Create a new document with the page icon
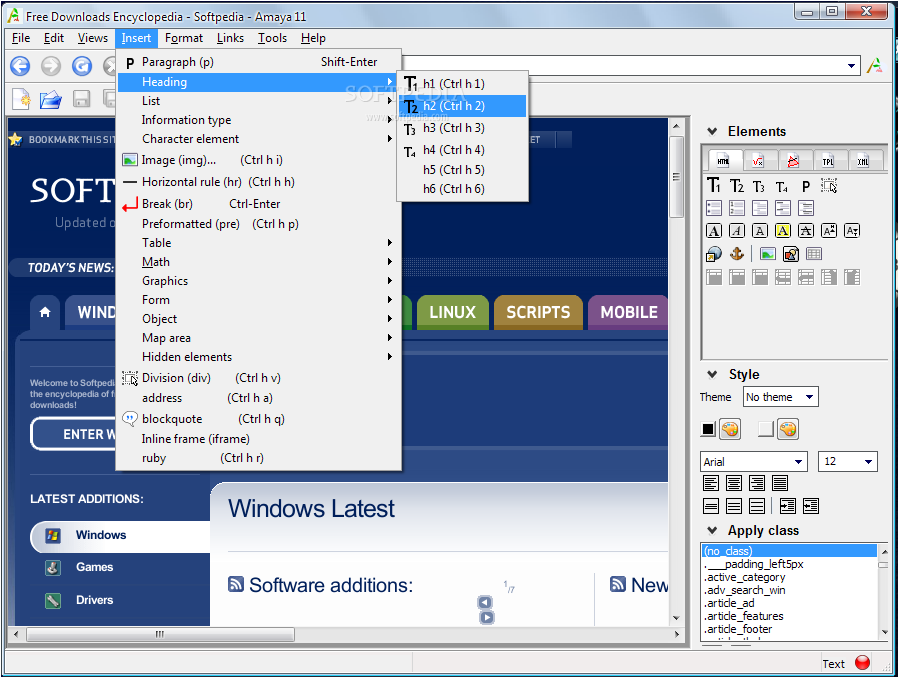 (21, 99)
